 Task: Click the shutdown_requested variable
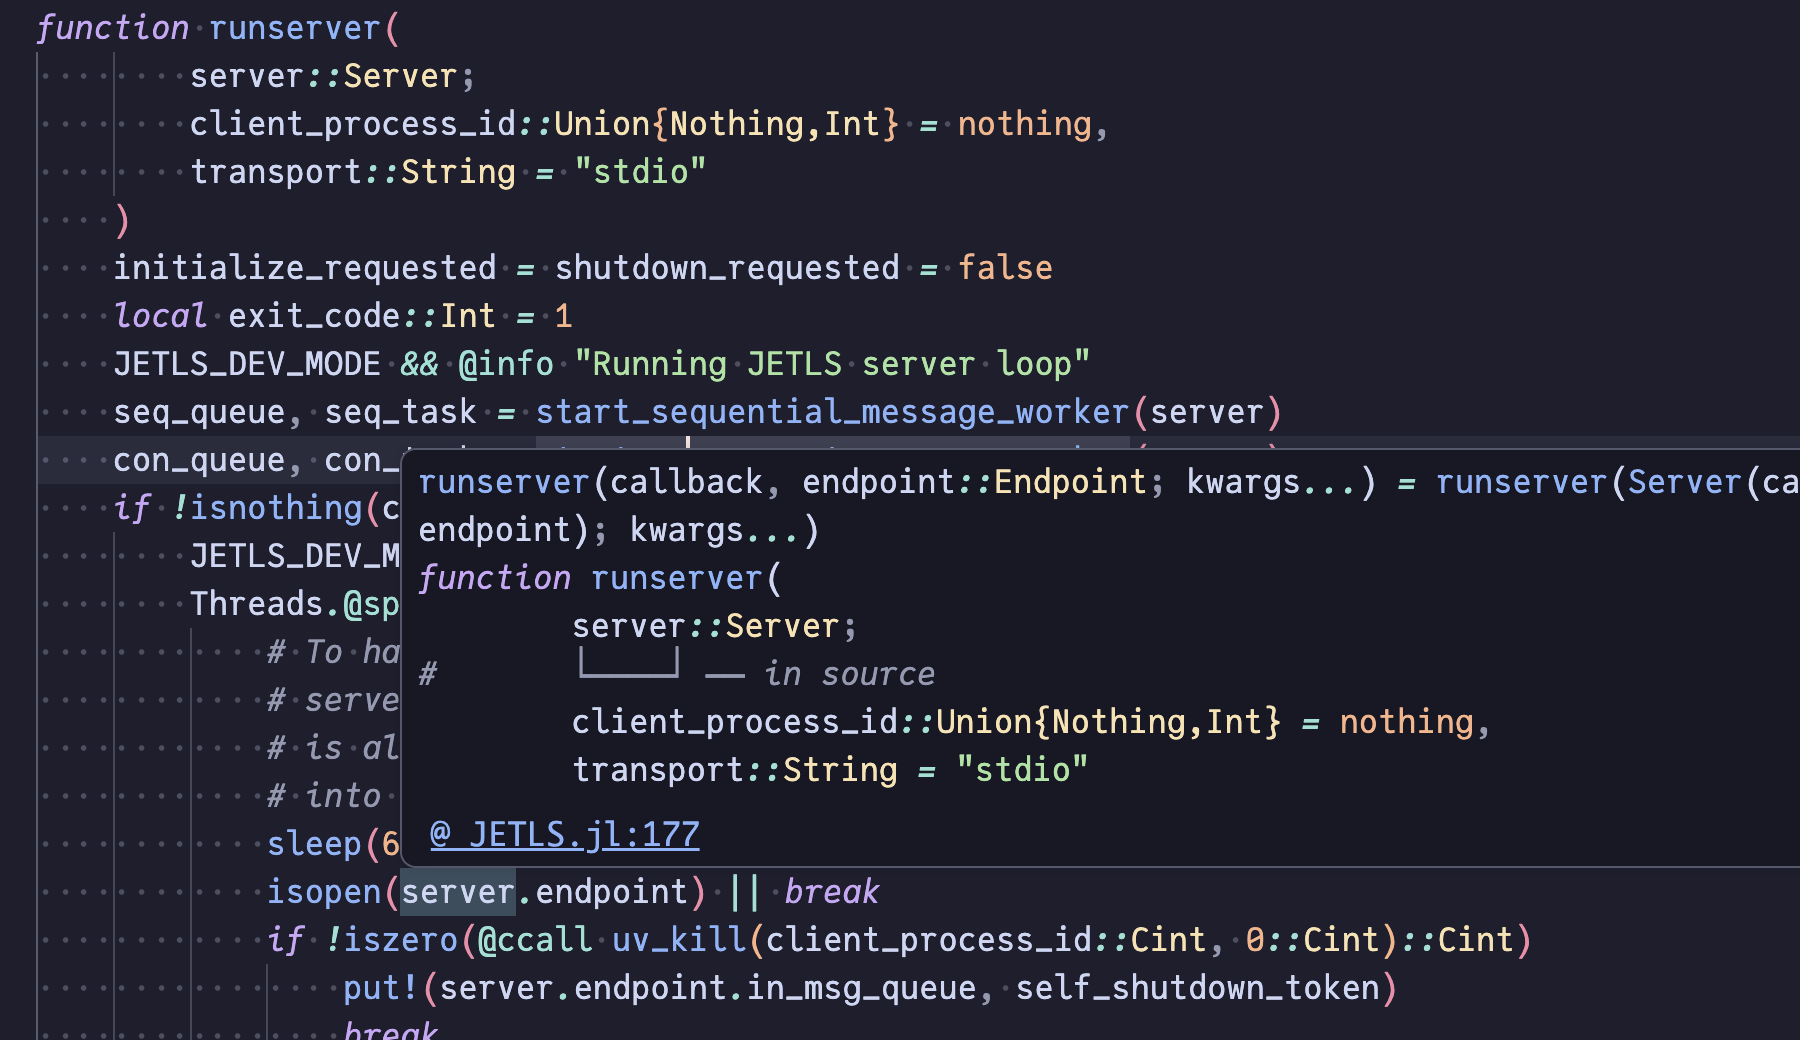coord(727,268)
